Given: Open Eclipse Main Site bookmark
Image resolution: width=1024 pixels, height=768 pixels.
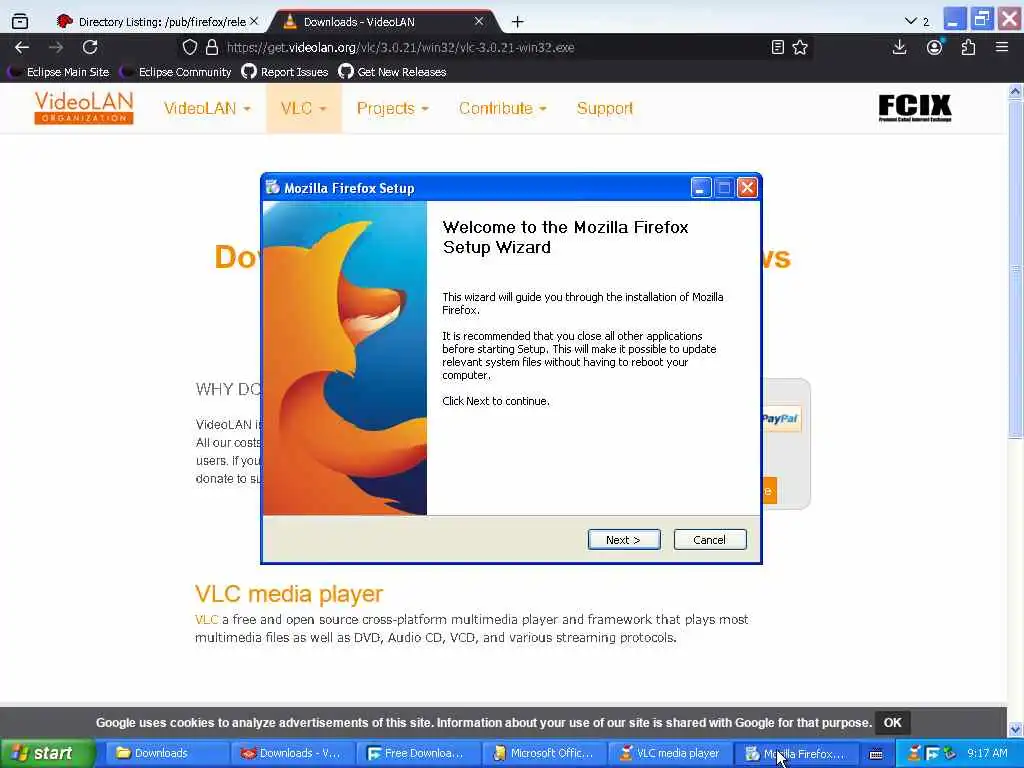Looking at the screenshot, I should pos(59,72).
